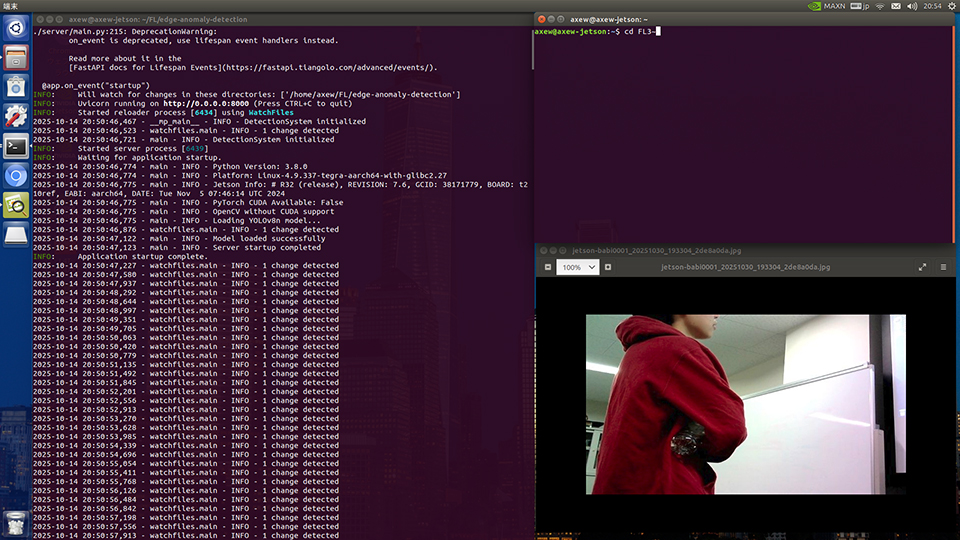Image resolution: width=960 pixels, height=540 pixels.
Task: Expand the 100% zoom level dropdown
Action: 578,268
